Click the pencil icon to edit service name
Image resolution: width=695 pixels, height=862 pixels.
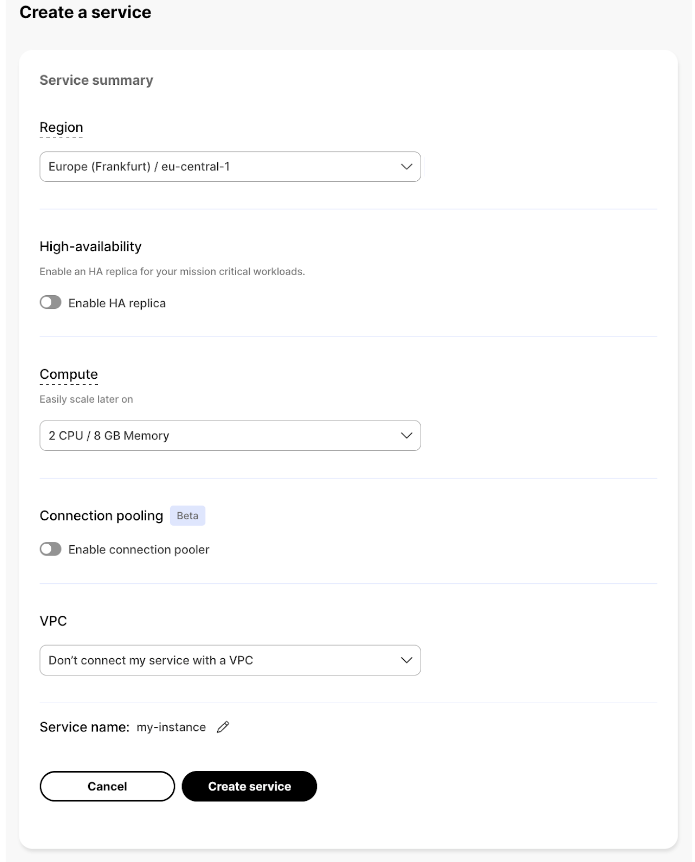(223, 728)
